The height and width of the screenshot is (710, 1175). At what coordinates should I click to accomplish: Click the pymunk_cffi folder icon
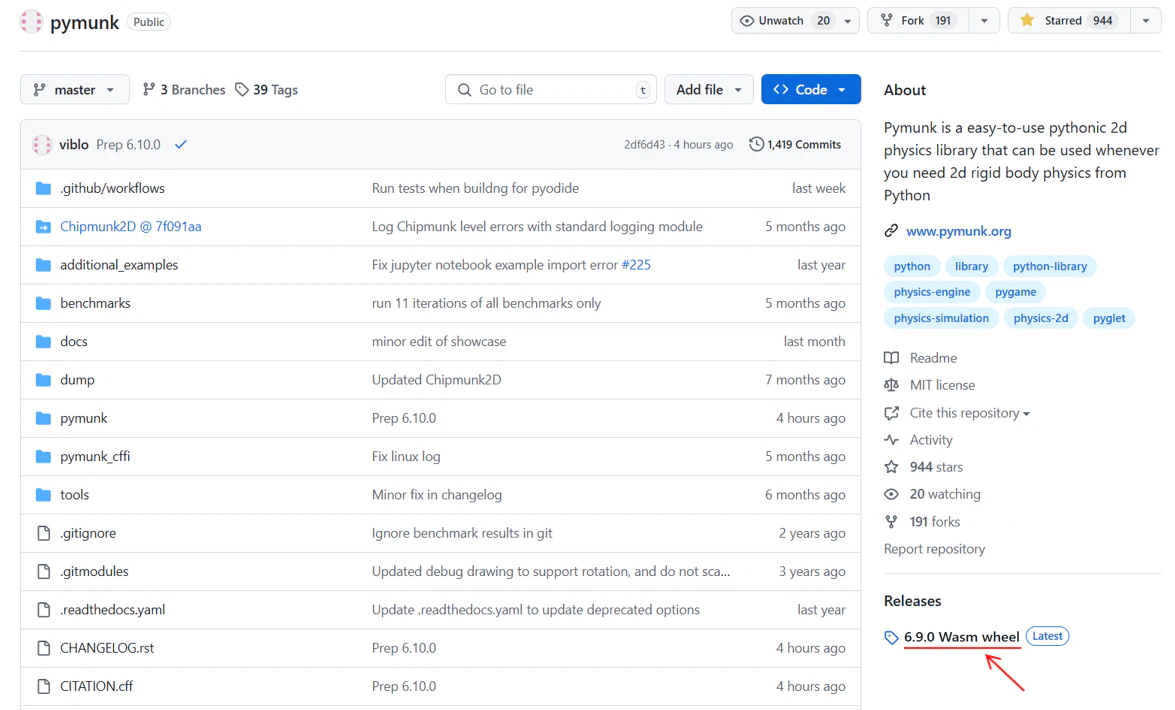[43, 456]
